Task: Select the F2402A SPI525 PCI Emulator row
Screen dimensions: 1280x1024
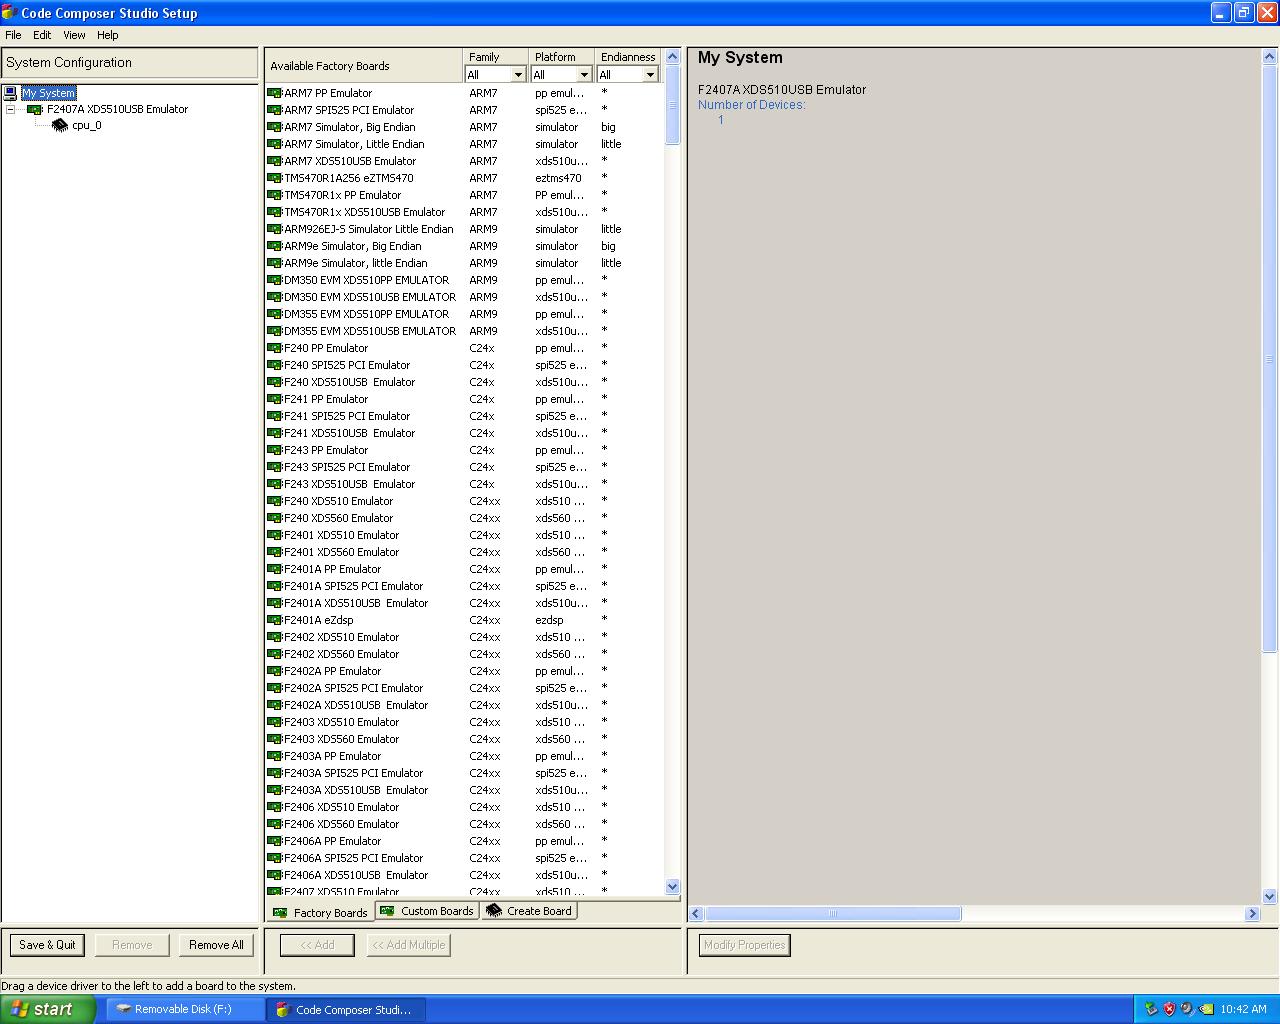Action: tap(463, 688)
